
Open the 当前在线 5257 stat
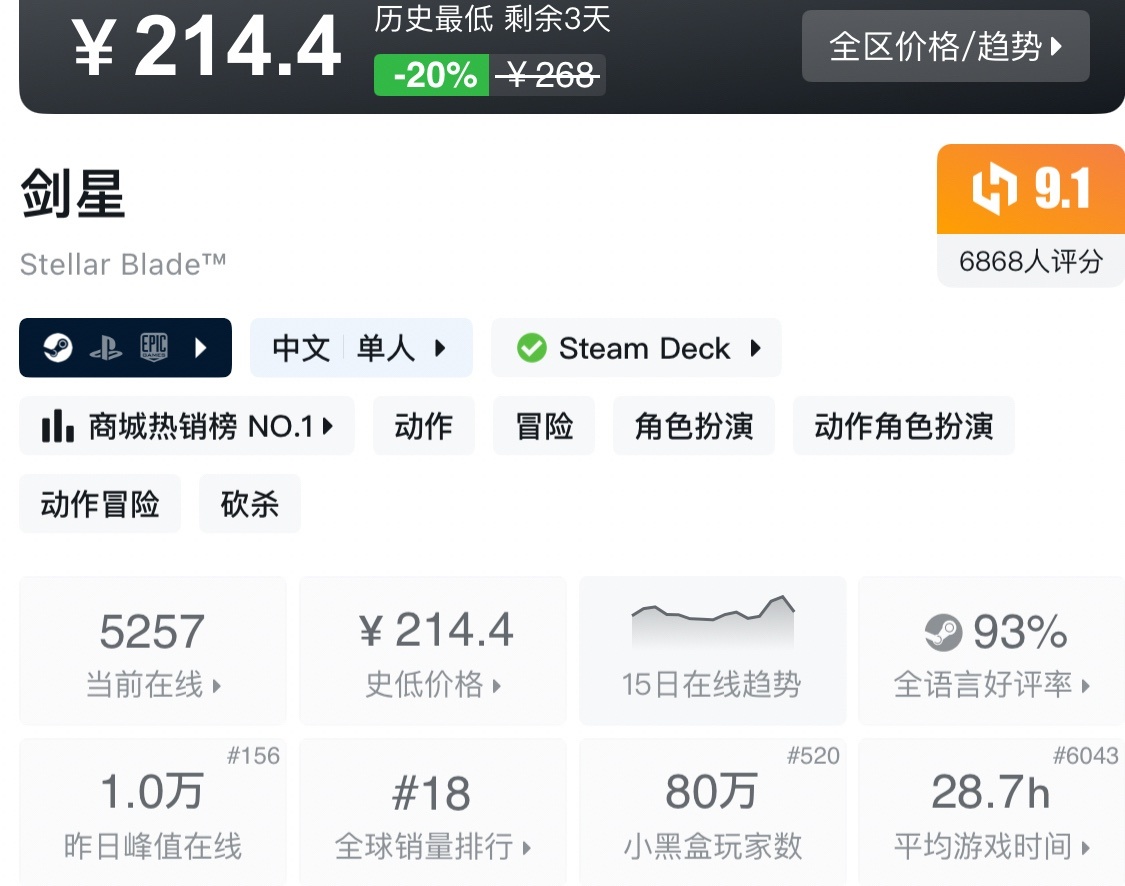pyautogui.click(x=152, y=650)
